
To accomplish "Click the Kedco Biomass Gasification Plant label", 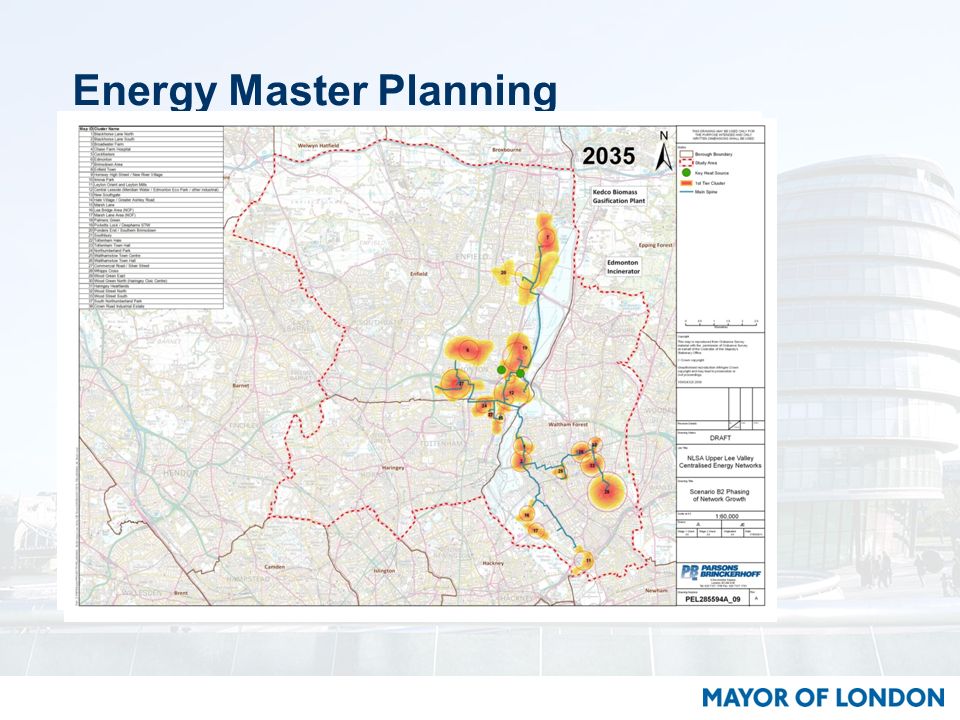I will (x=619, y=196).
